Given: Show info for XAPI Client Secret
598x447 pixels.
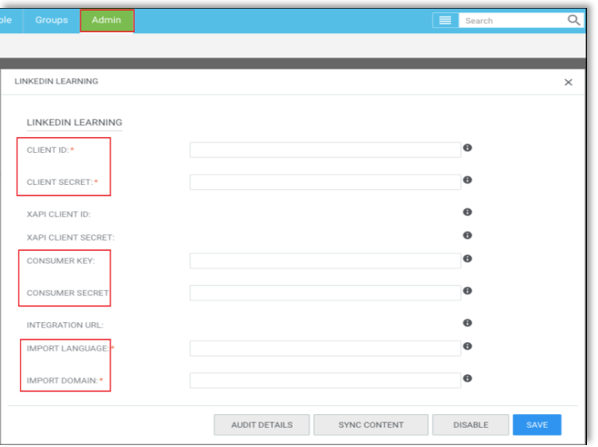Looking at the screenshot, I should pyautogui.click(x=467, y=235).
